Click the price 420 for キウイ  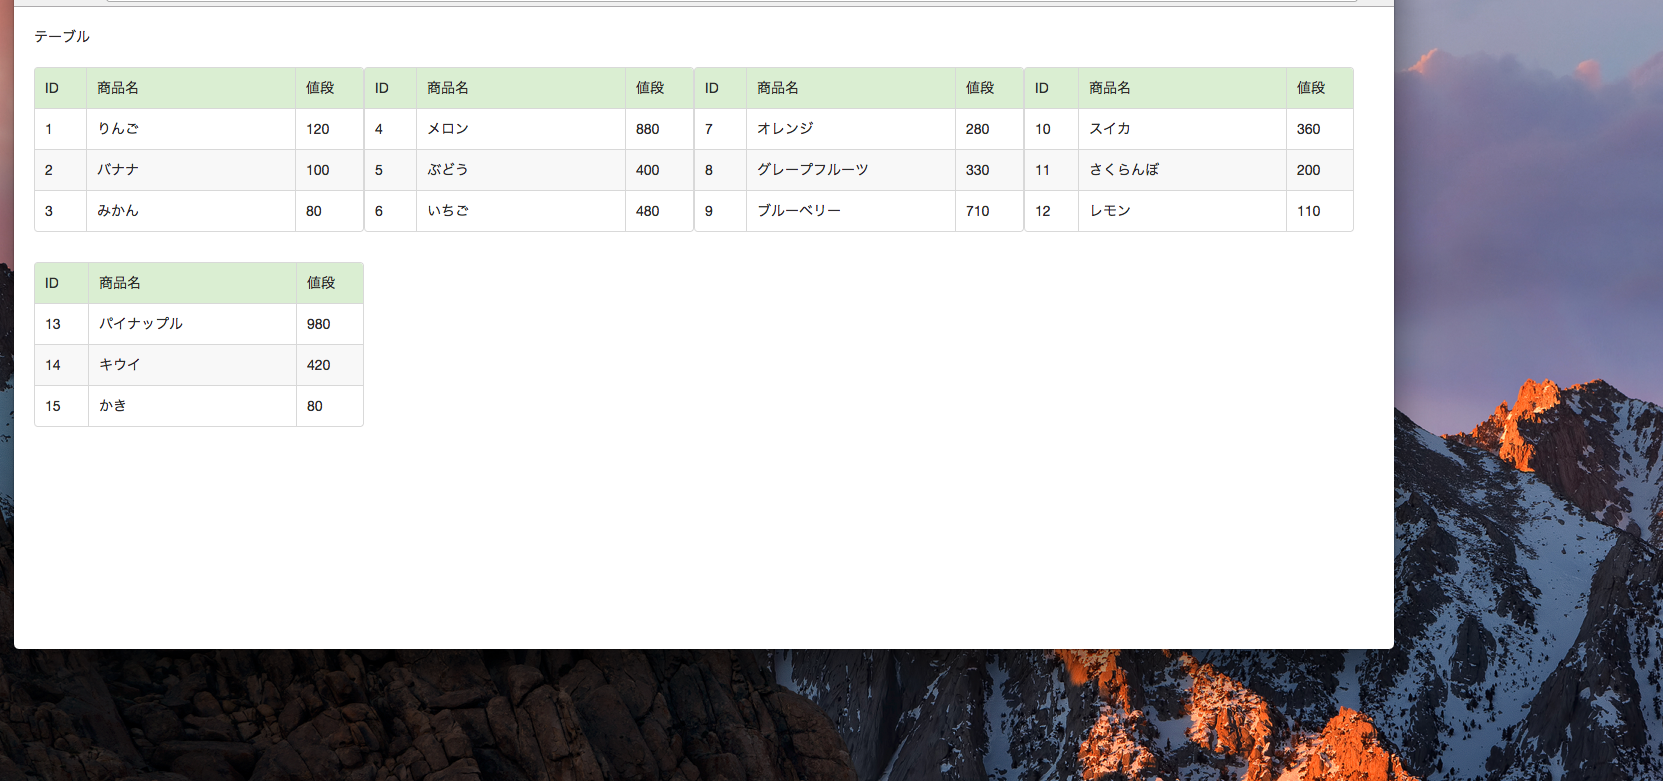[x=330, y=365]
